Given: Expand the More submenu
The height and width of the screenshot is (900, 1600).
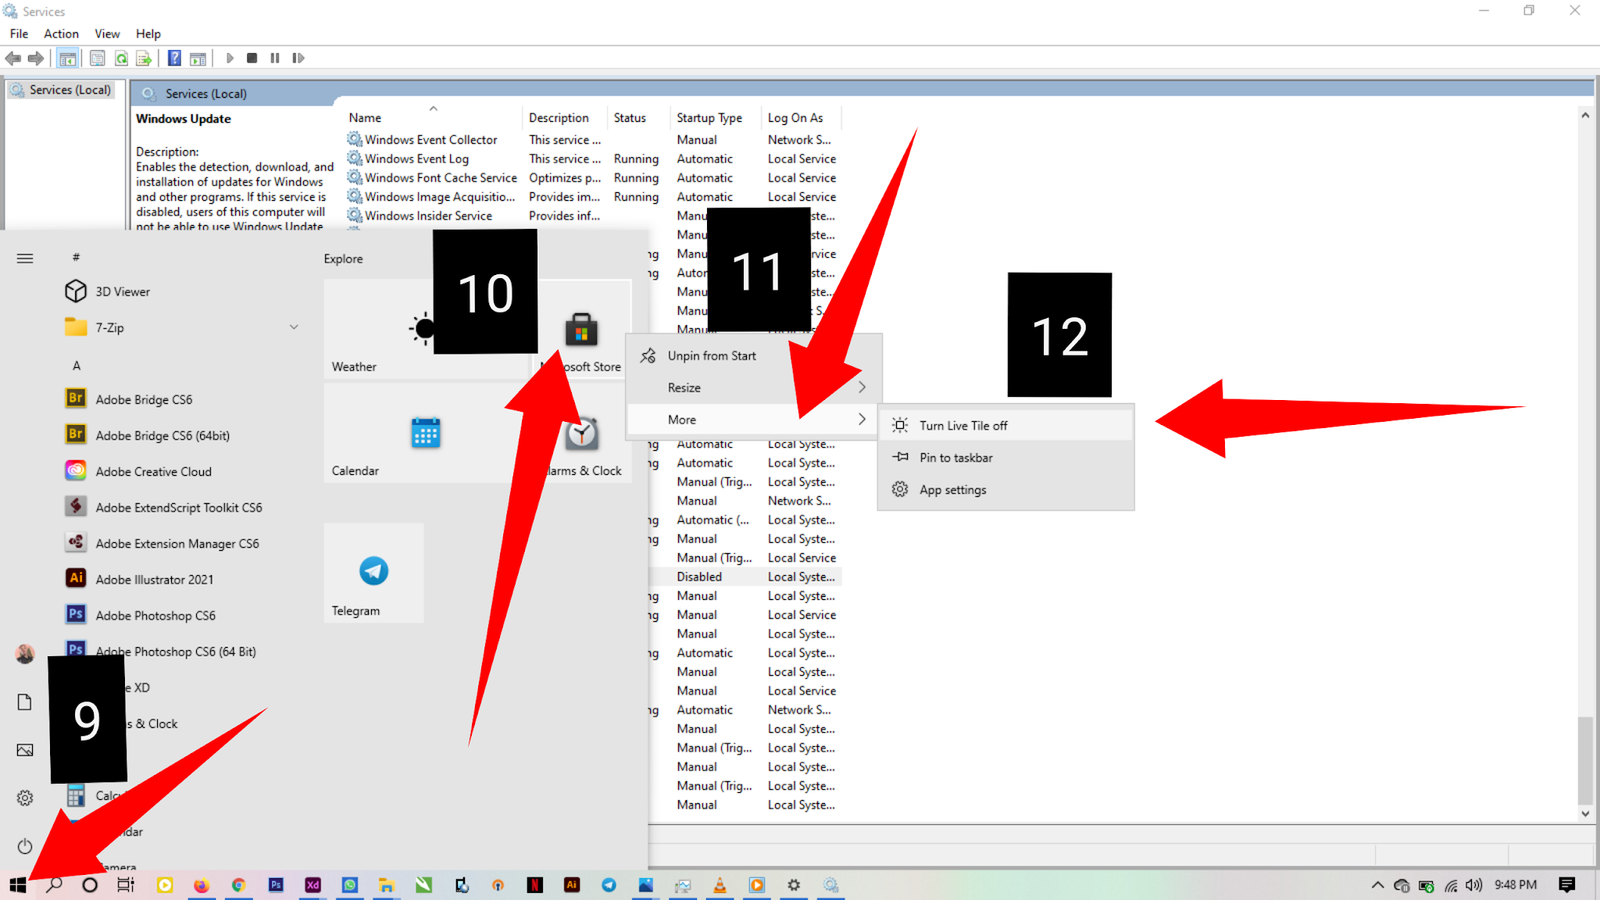Looking at the screenshot, I should pos(754,420).
